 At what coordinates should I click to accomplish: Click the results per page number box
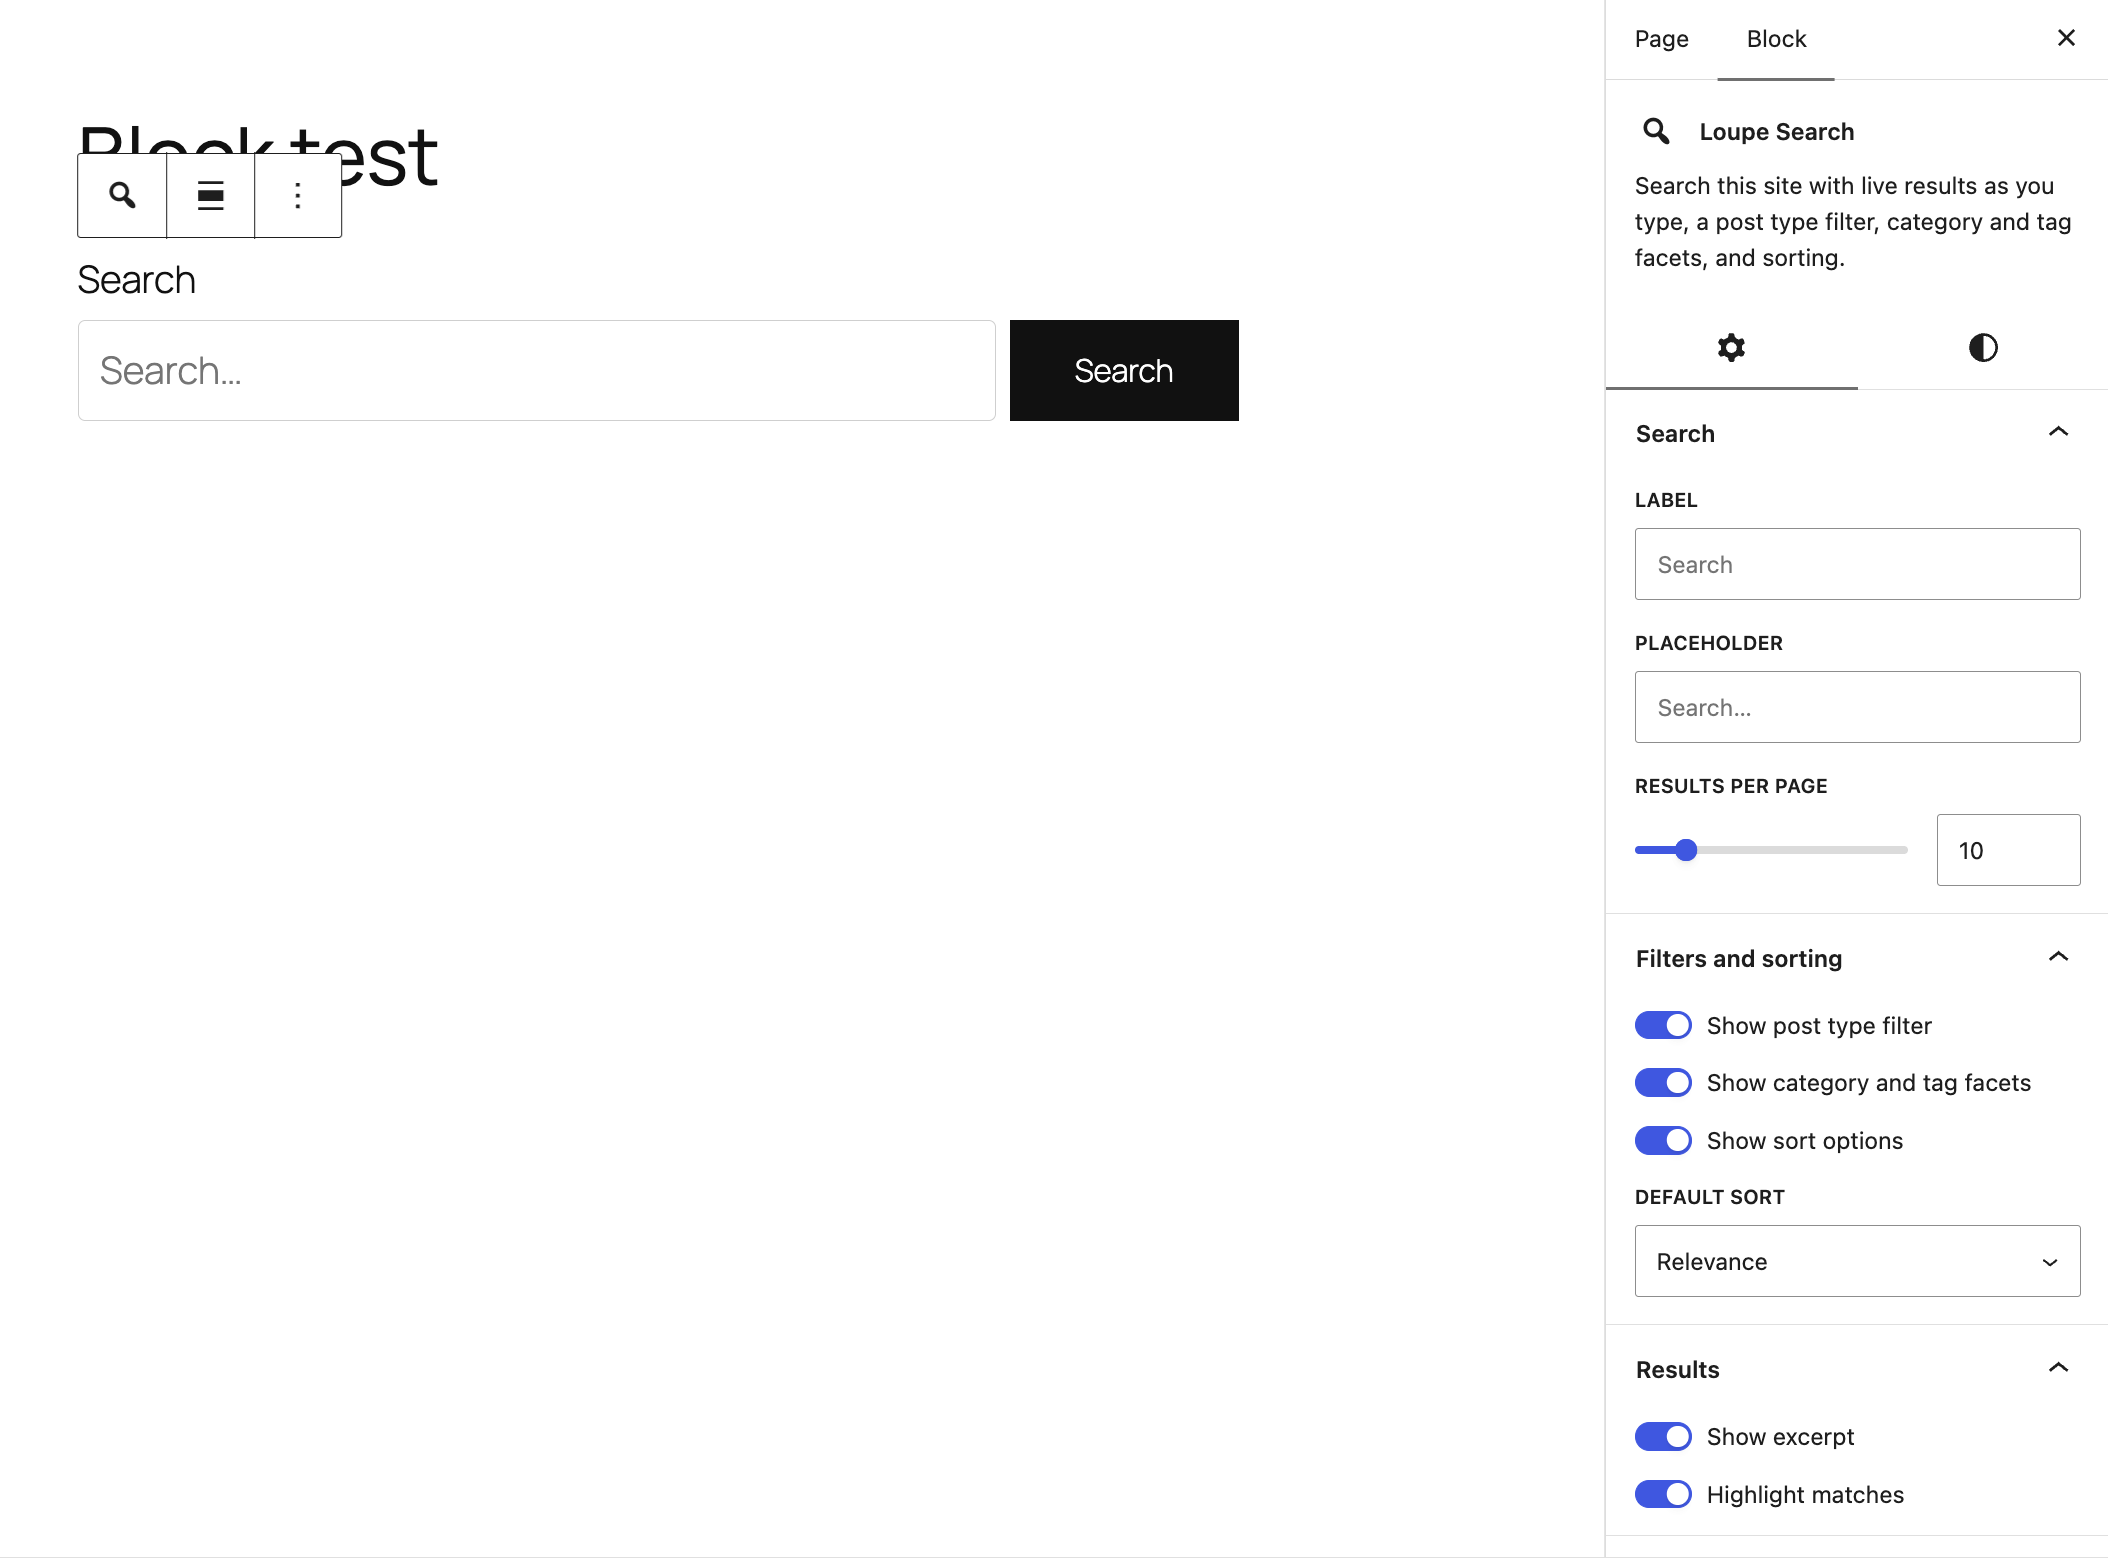pos(2008,850)
